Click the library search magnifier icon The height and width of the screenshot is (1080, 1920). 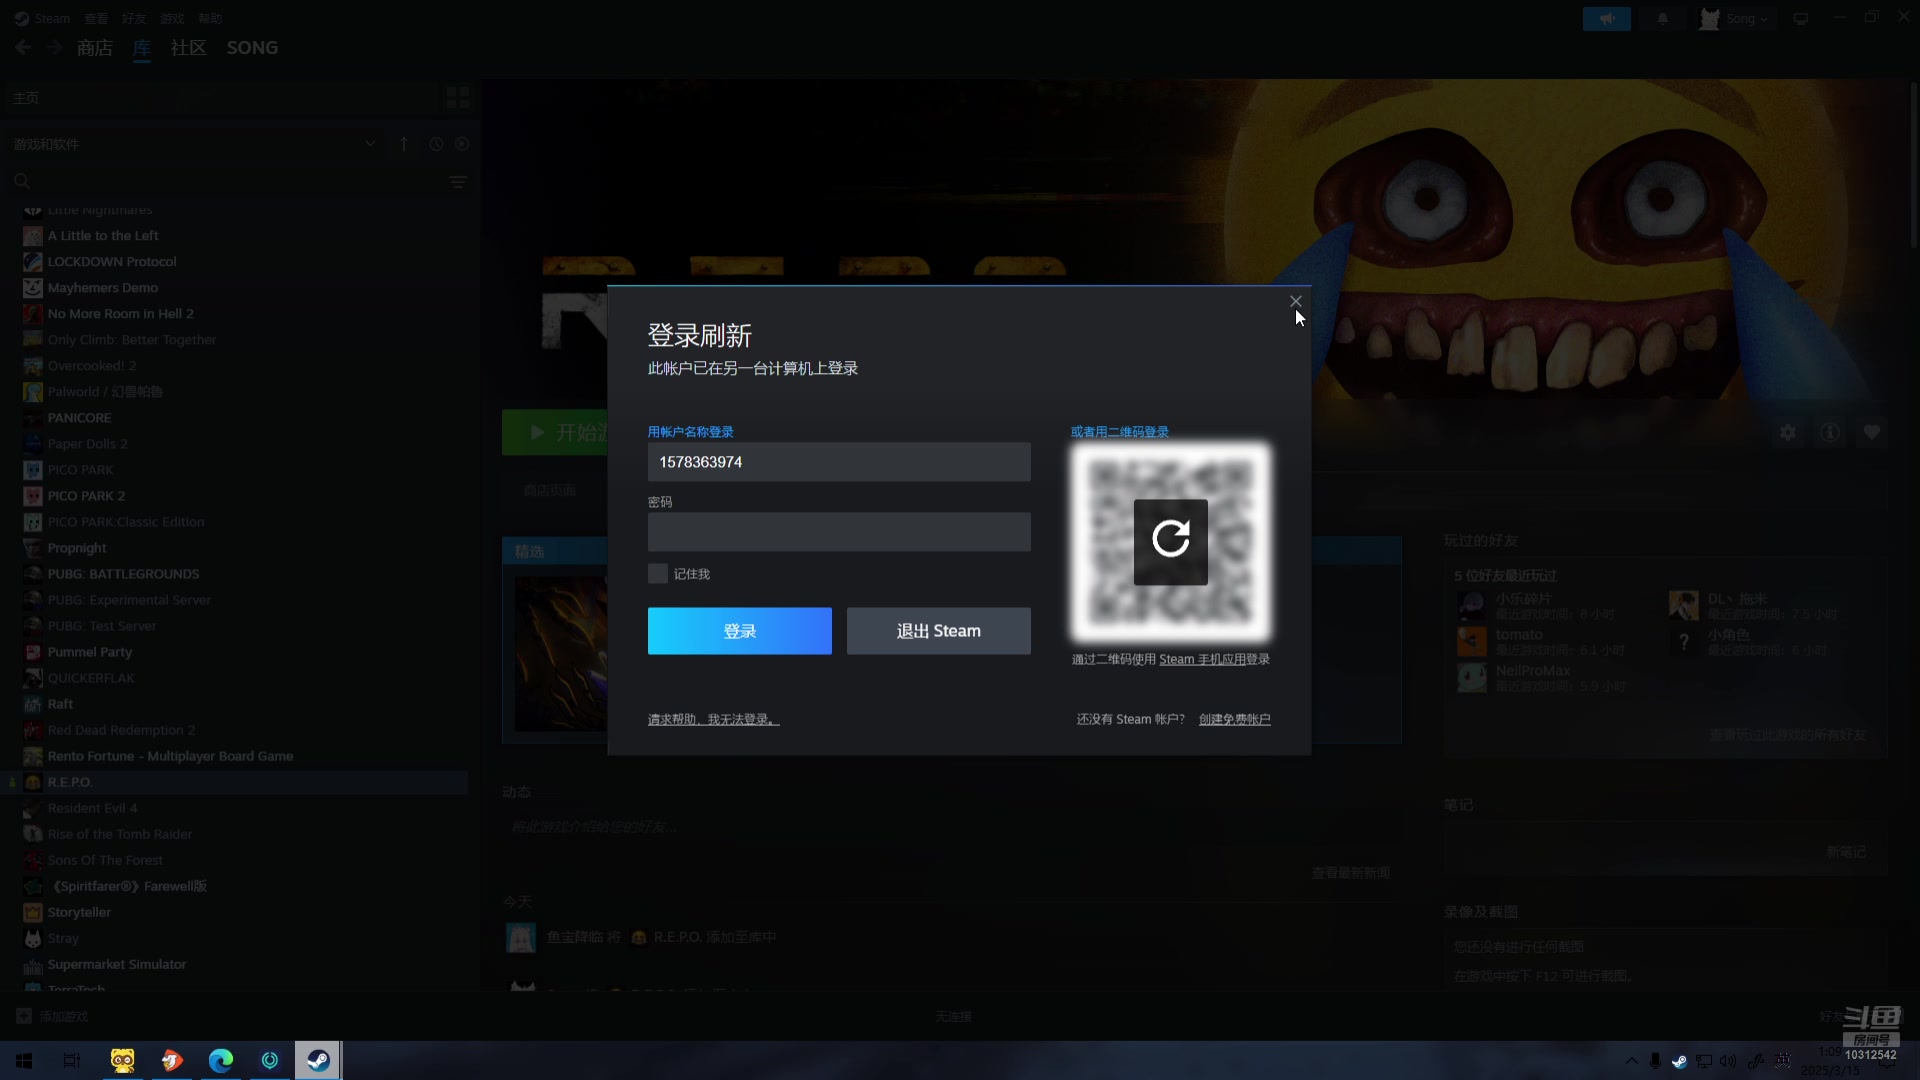coord(22,182)
